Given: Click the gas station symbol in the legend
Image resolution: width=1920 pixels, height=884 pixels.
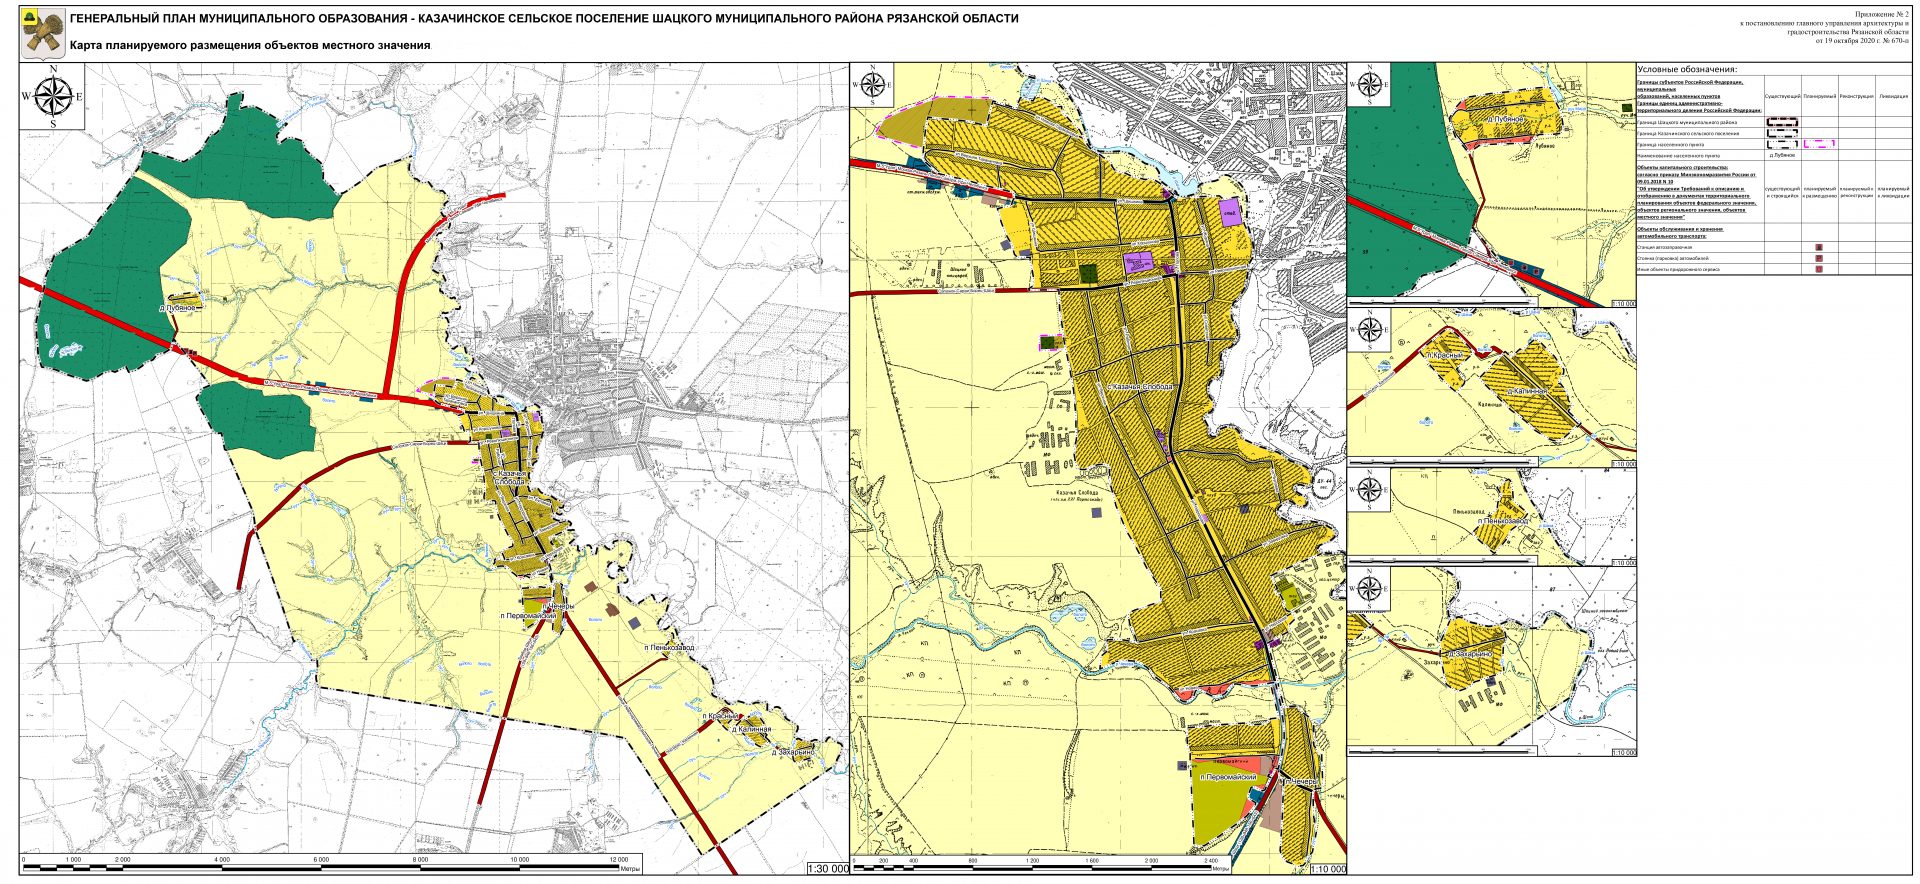Looking at the screenshot, I should [x=1819, y=246].
